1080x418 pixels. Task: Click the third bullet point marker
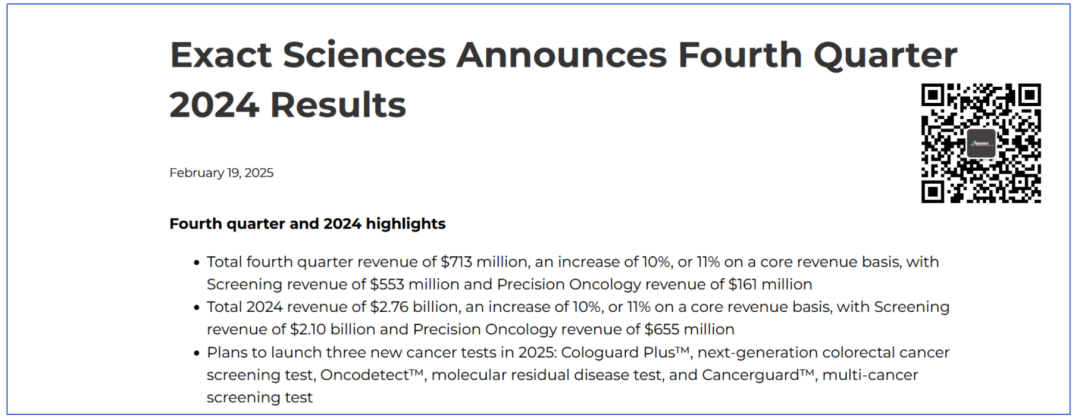click(x=196, y=353)
